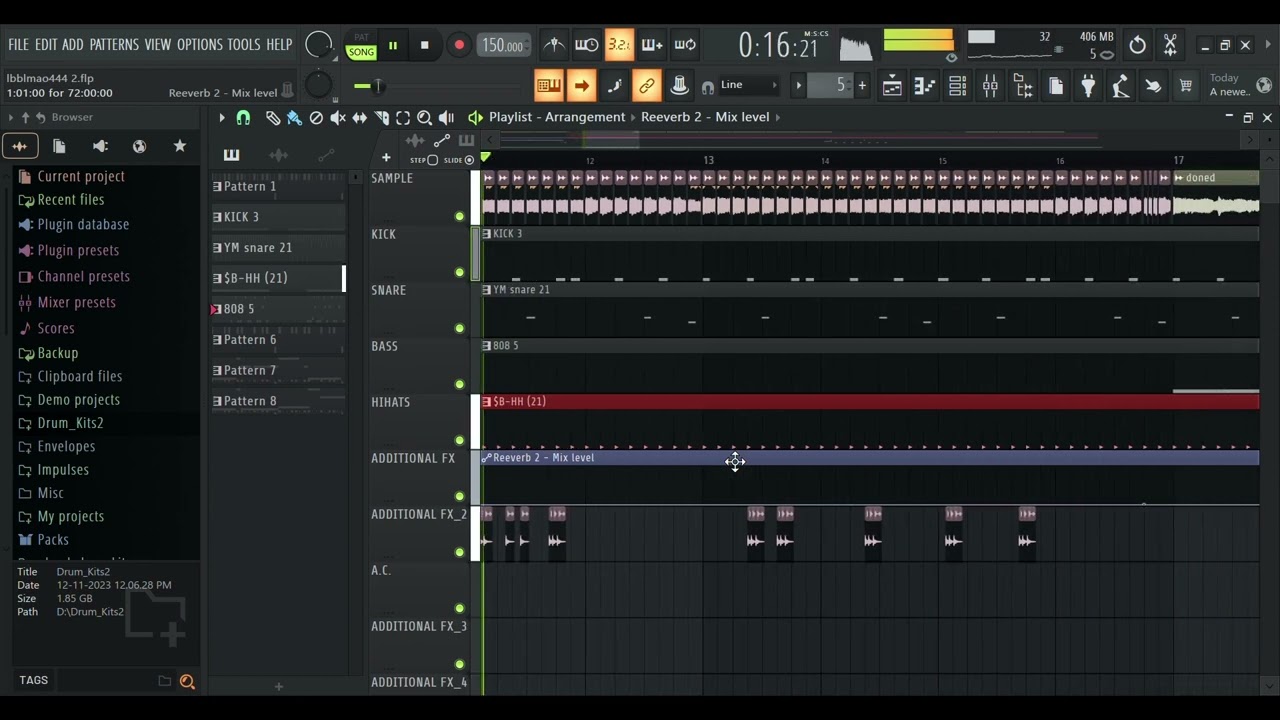Open the pattern selector arrow left of 5
Image resolution: width=1280 pixels, height=720 pixels.
(x=799, y=85)
